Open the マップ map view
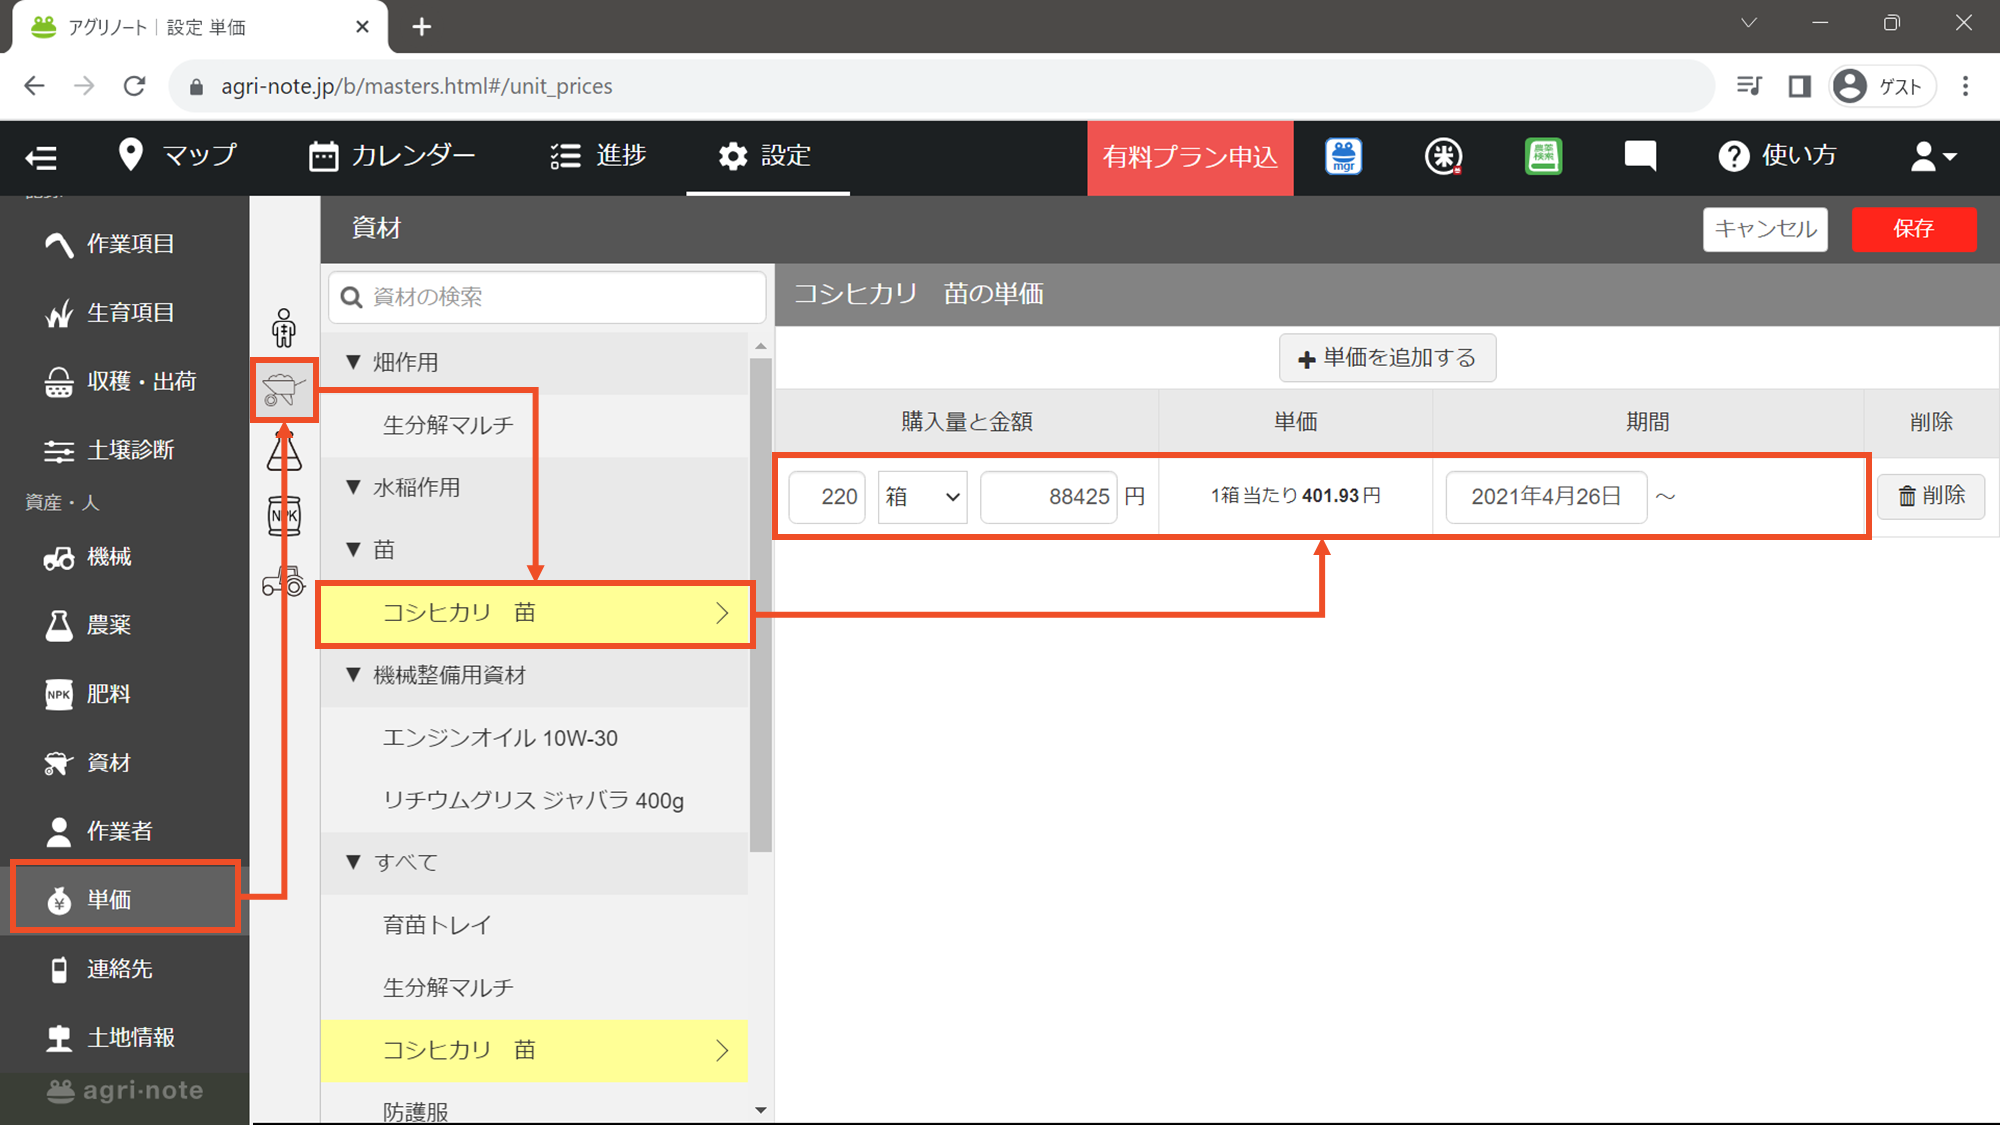Image resolution: width=2000 pixels, height=1125 pixels. tap(177, 156)
